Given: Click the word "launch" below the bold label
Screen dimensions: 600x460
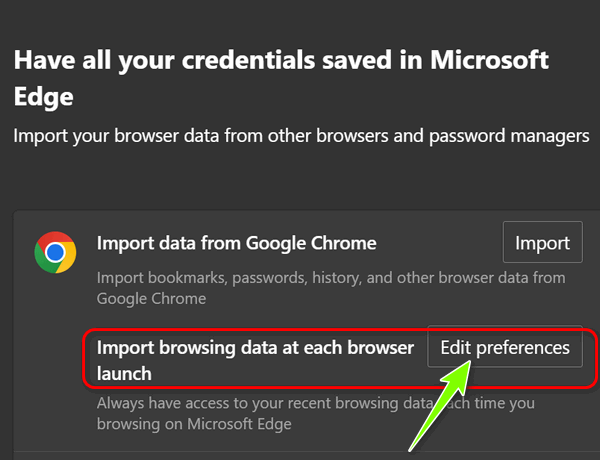Looking at the screenshot, I should [123, 373].
